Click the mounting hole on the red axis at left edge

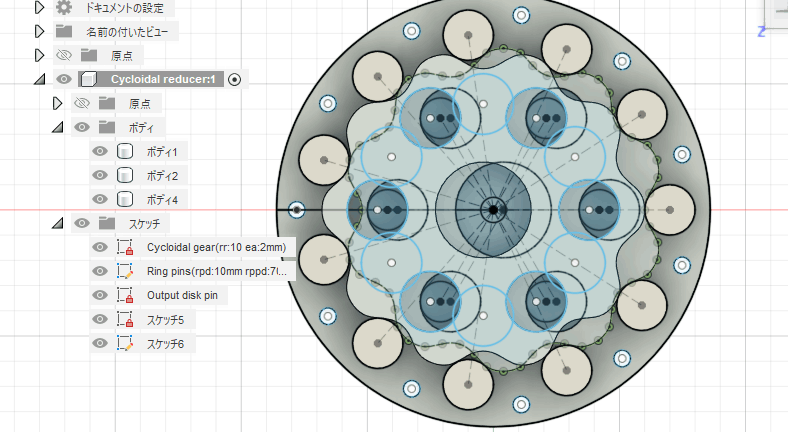click(x=297, y=209)
